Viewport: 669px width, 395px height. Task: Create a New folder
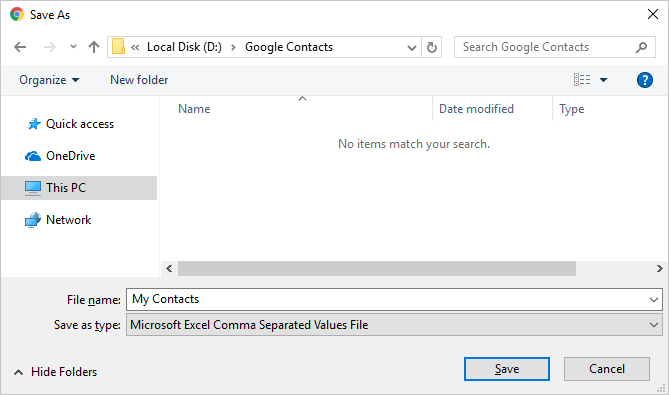(139, 80)
